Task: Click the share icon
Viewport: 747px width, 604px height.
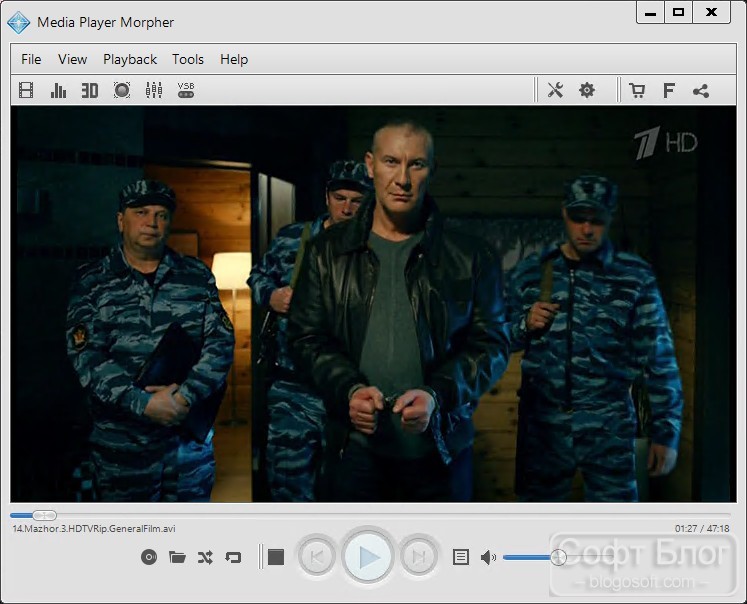Action: pos(701,91)
